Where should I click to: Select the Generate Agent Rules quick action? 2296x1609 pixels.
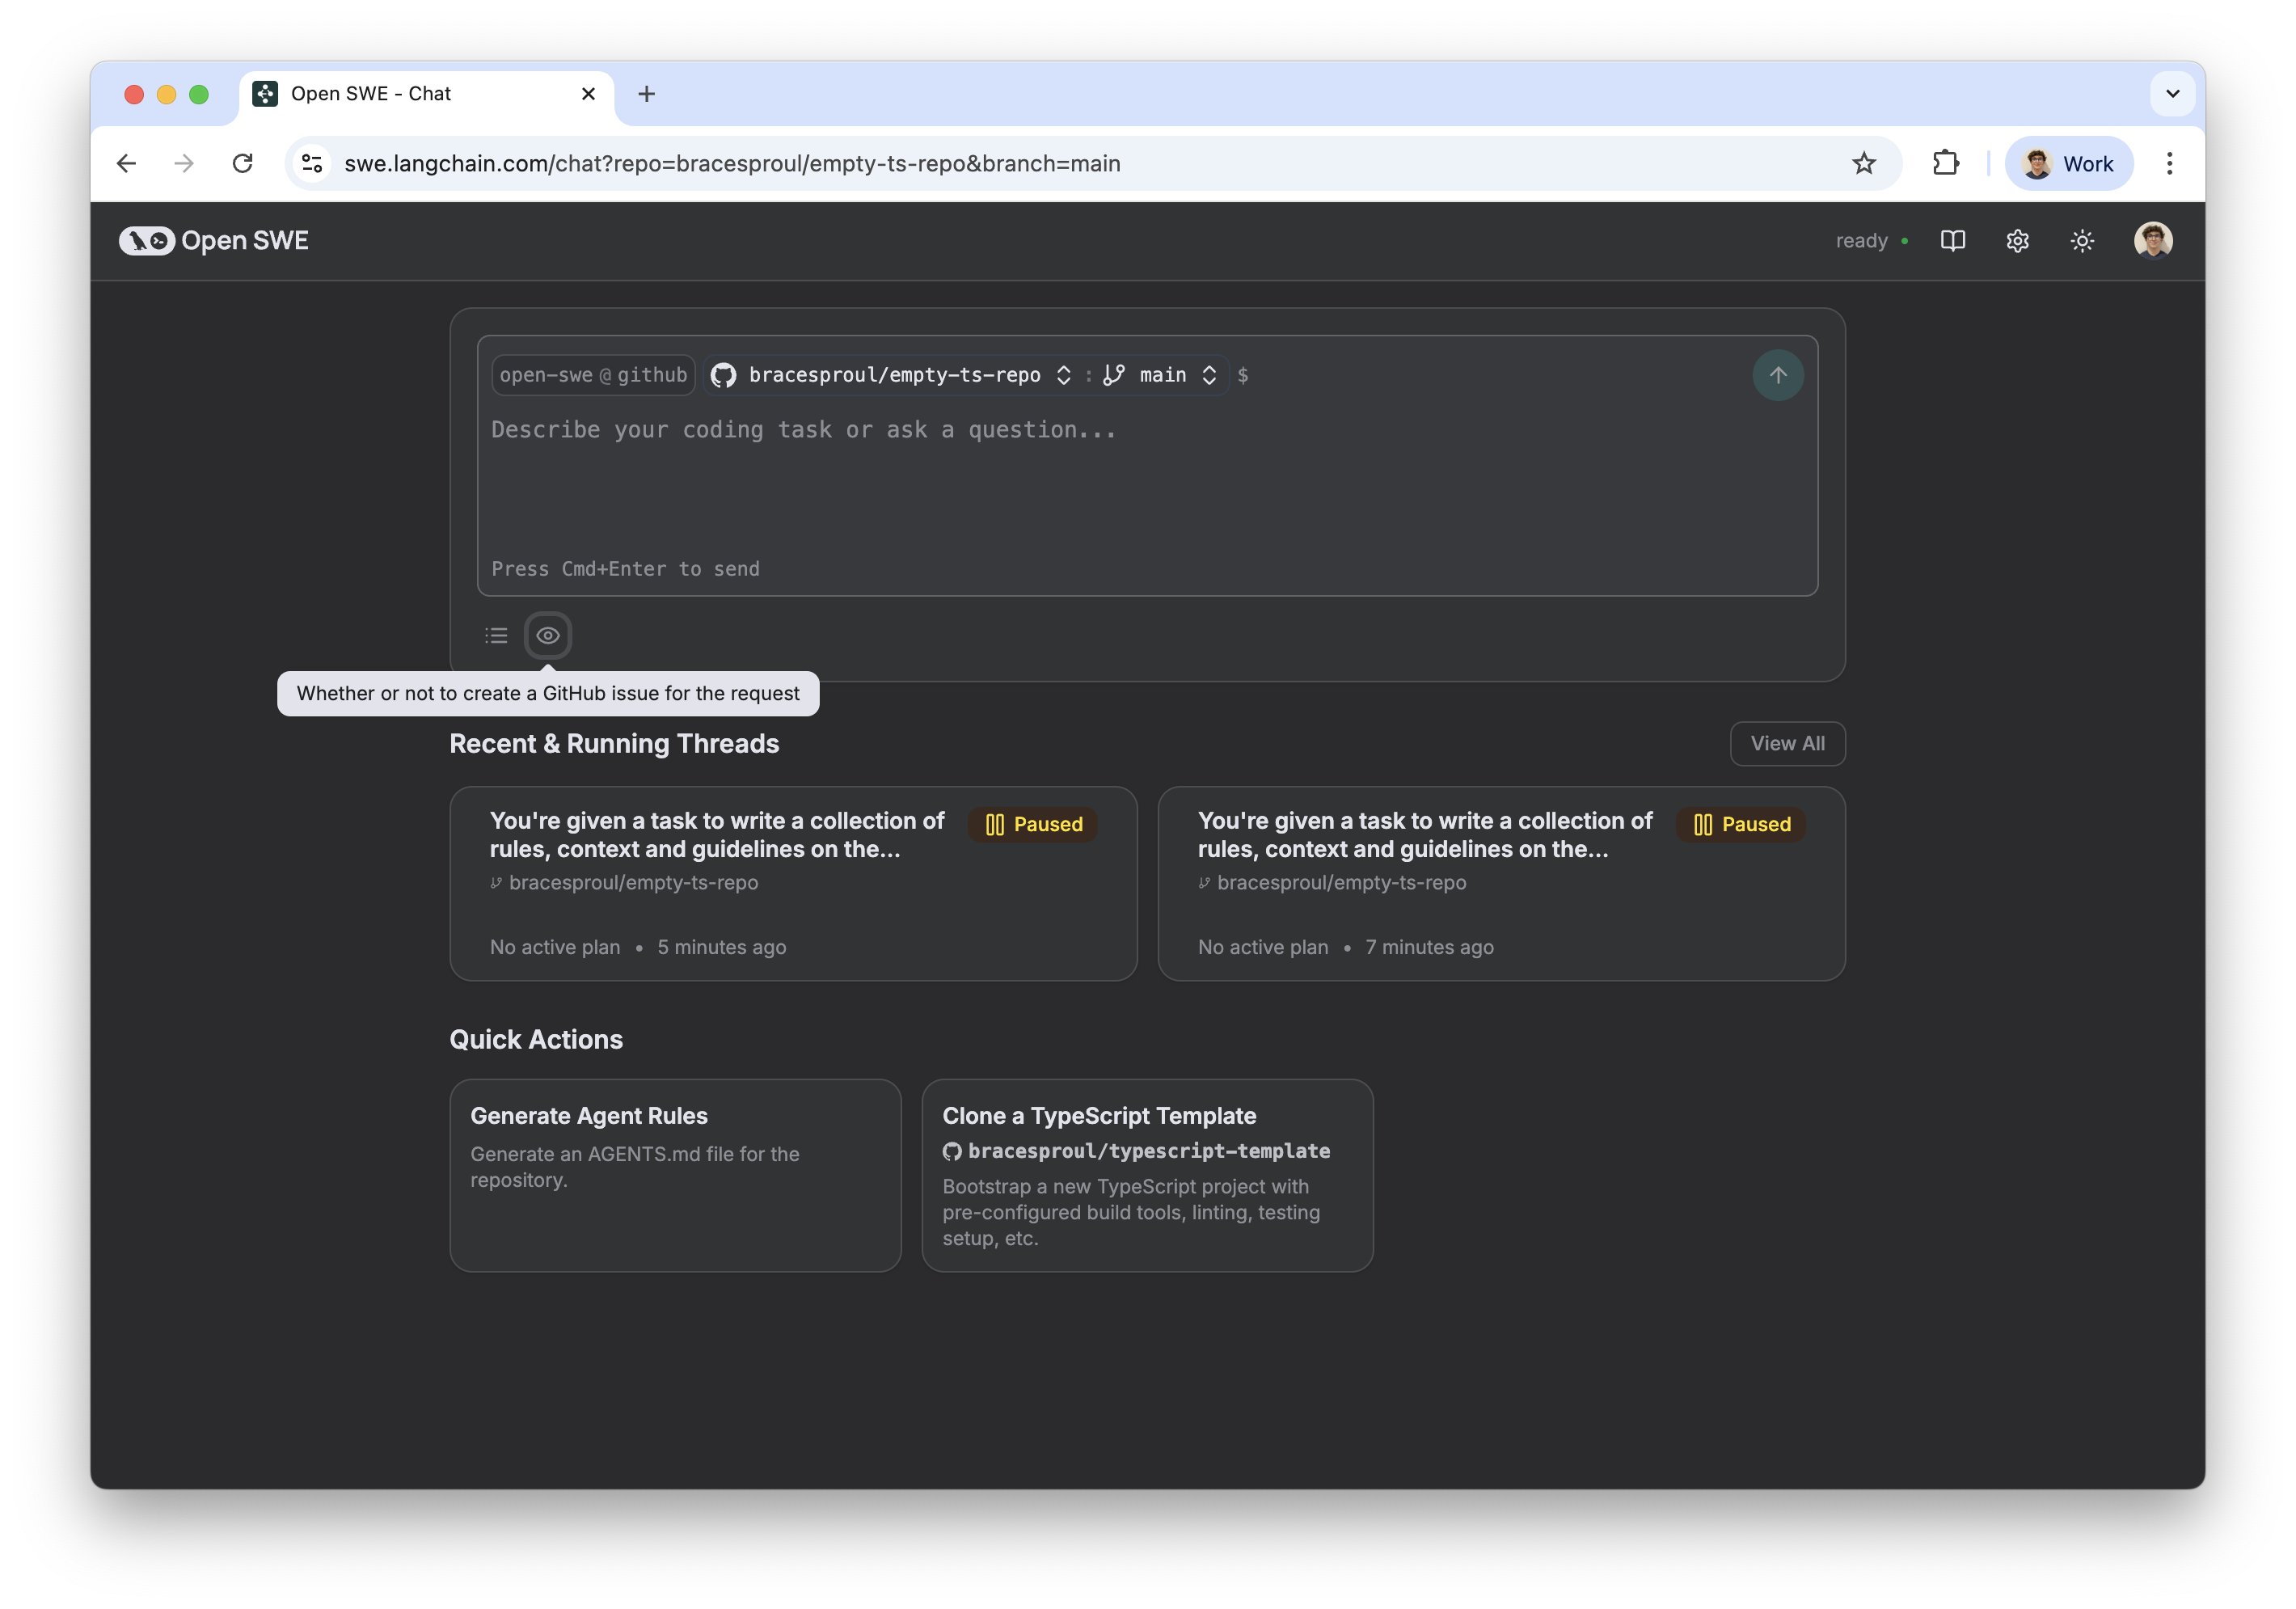675,1175
